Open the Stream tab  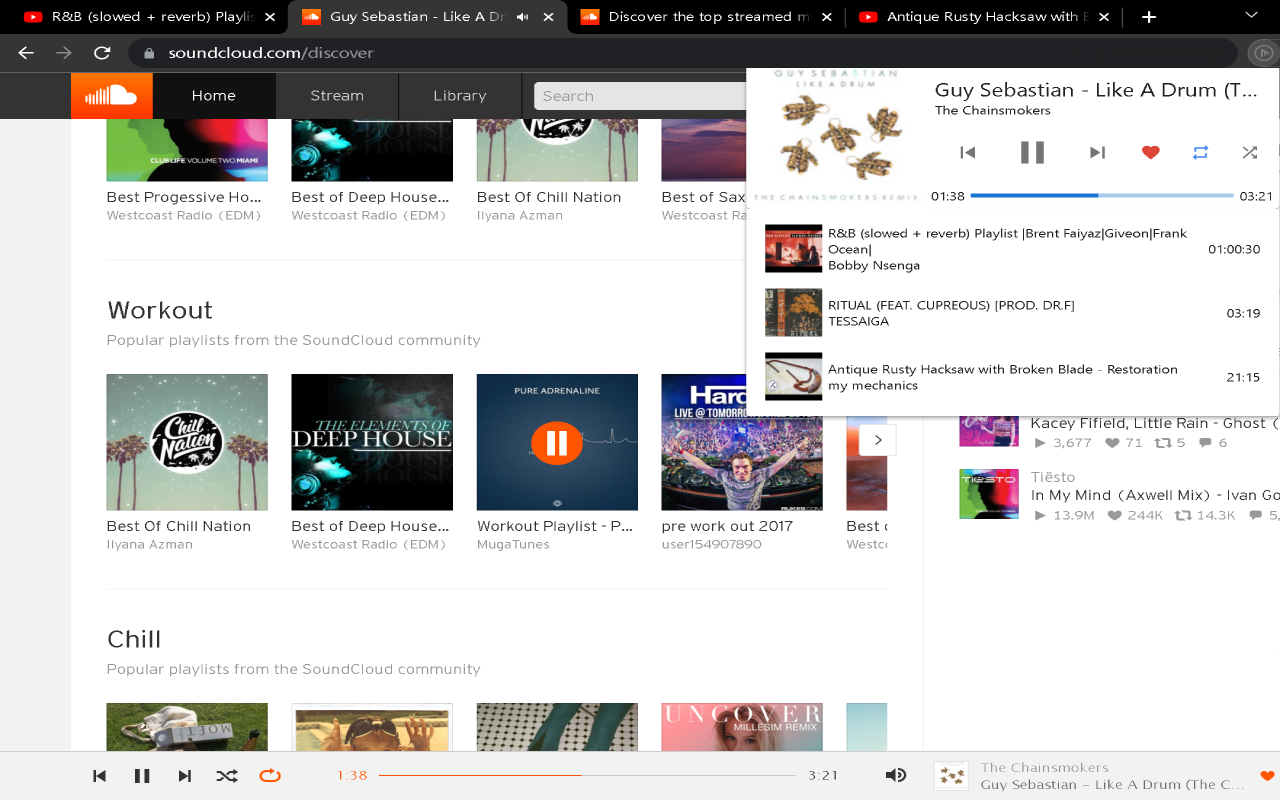point(337,96)
